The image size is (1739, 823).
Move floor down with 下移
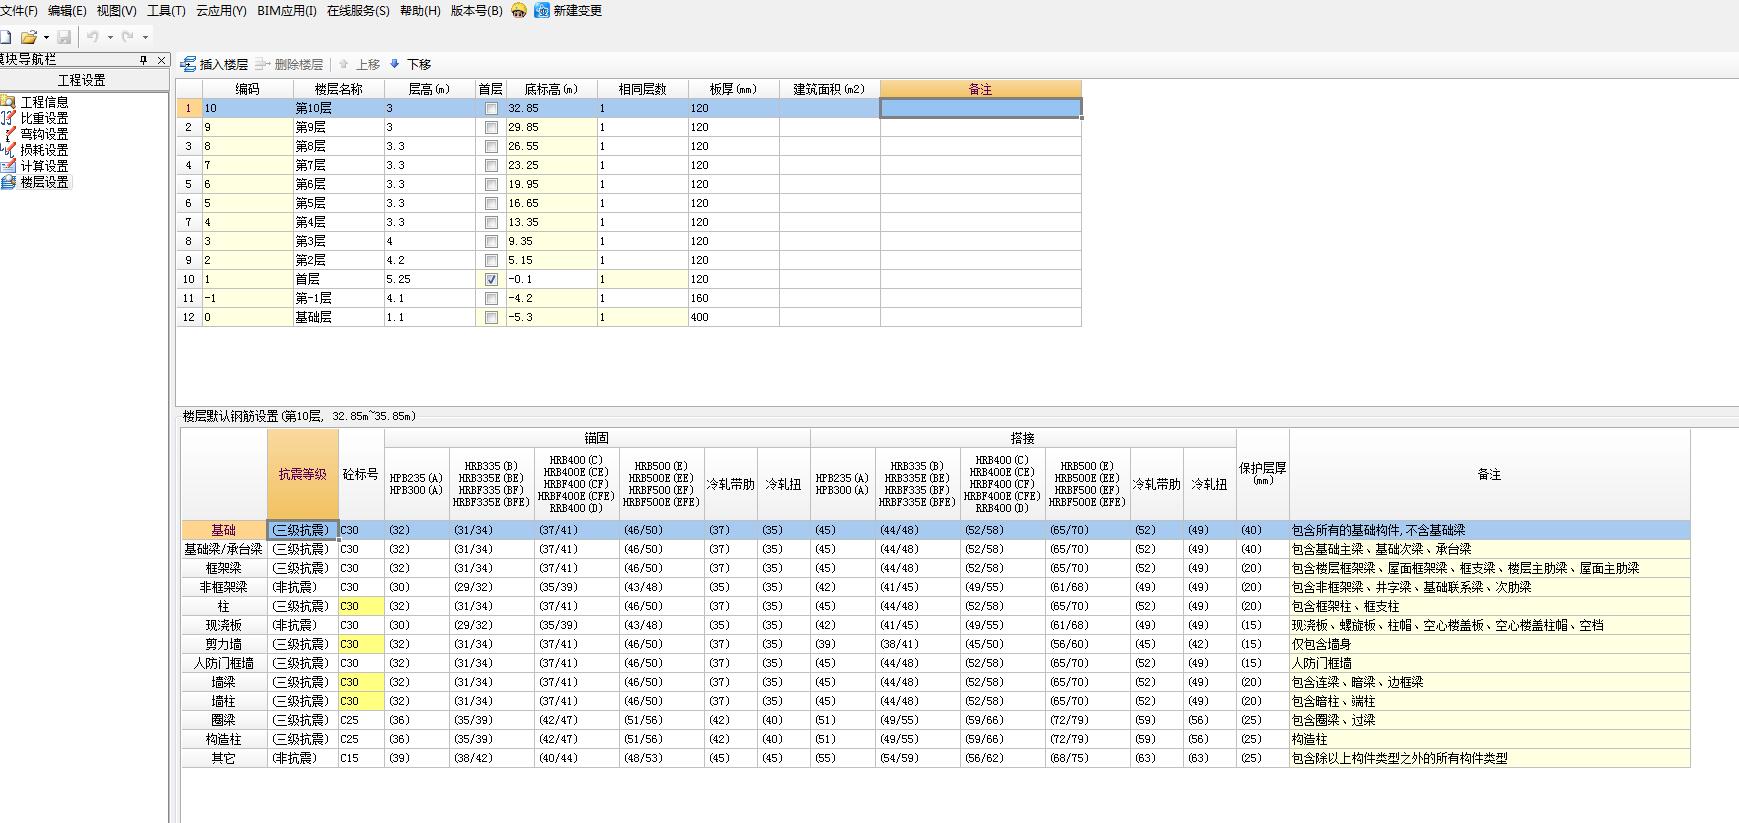pyautogui.click(x=409, y=64)
